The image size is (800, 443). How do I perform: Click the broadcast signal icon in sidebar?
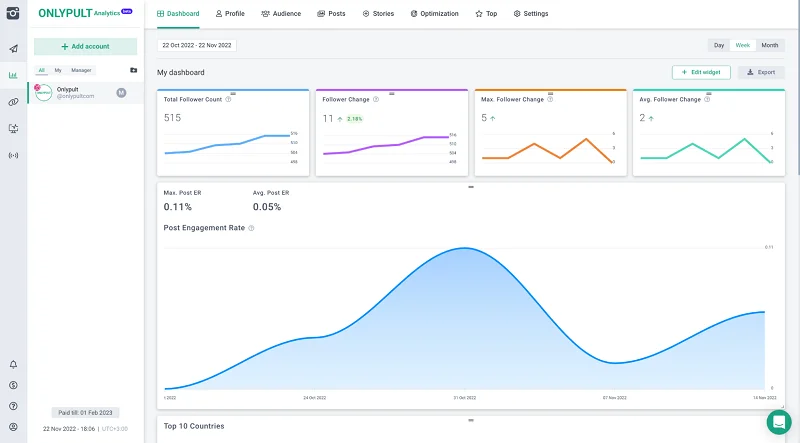(x=13, y=156)
